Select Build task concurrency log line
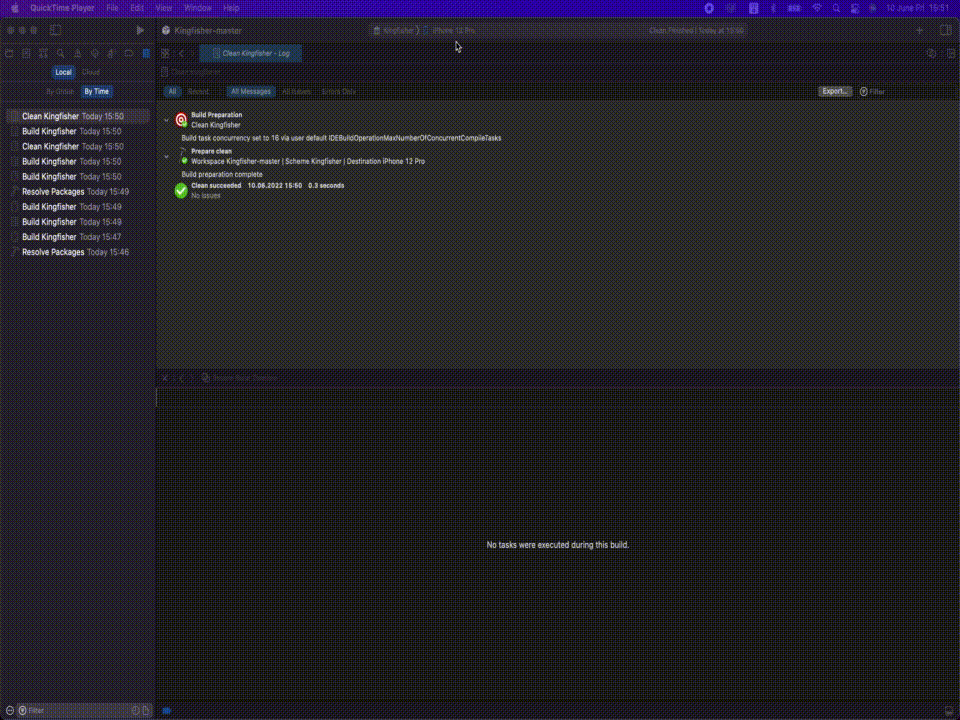This screenshot has width=960, height=720. [341, 138]
